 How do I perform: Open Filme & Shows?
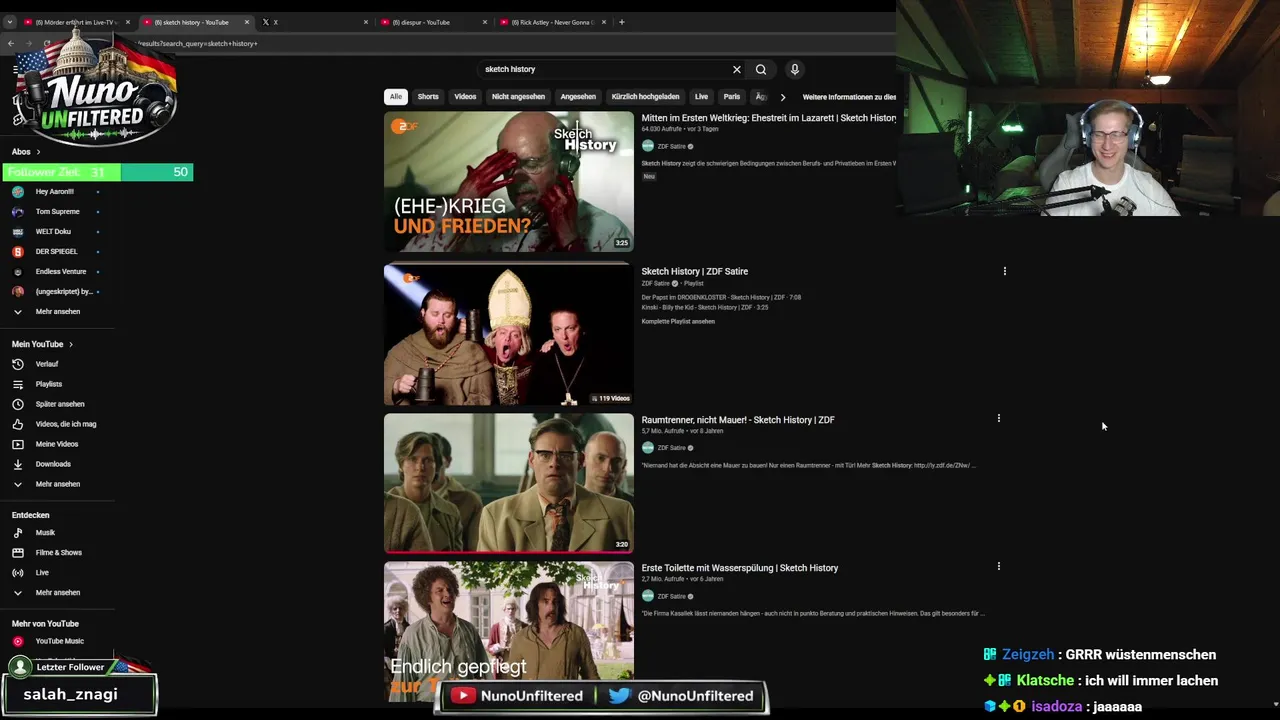60,553
